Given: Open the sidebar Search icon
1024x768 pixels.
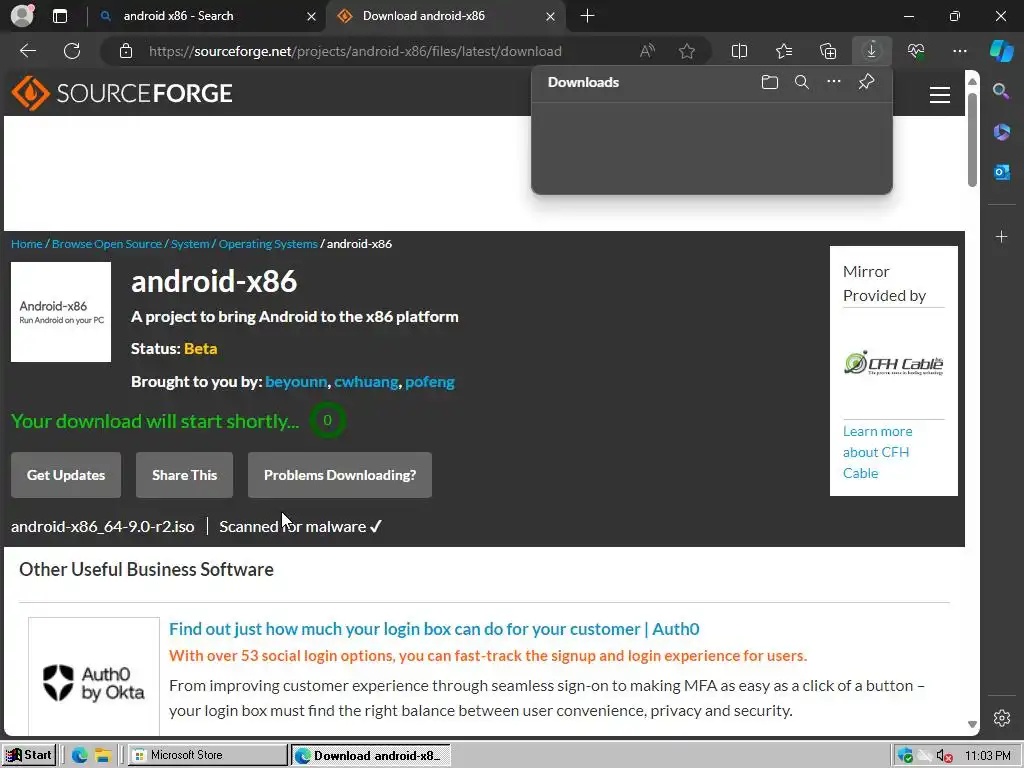Looking at the screenshot, I should [x=1001, y=91].
